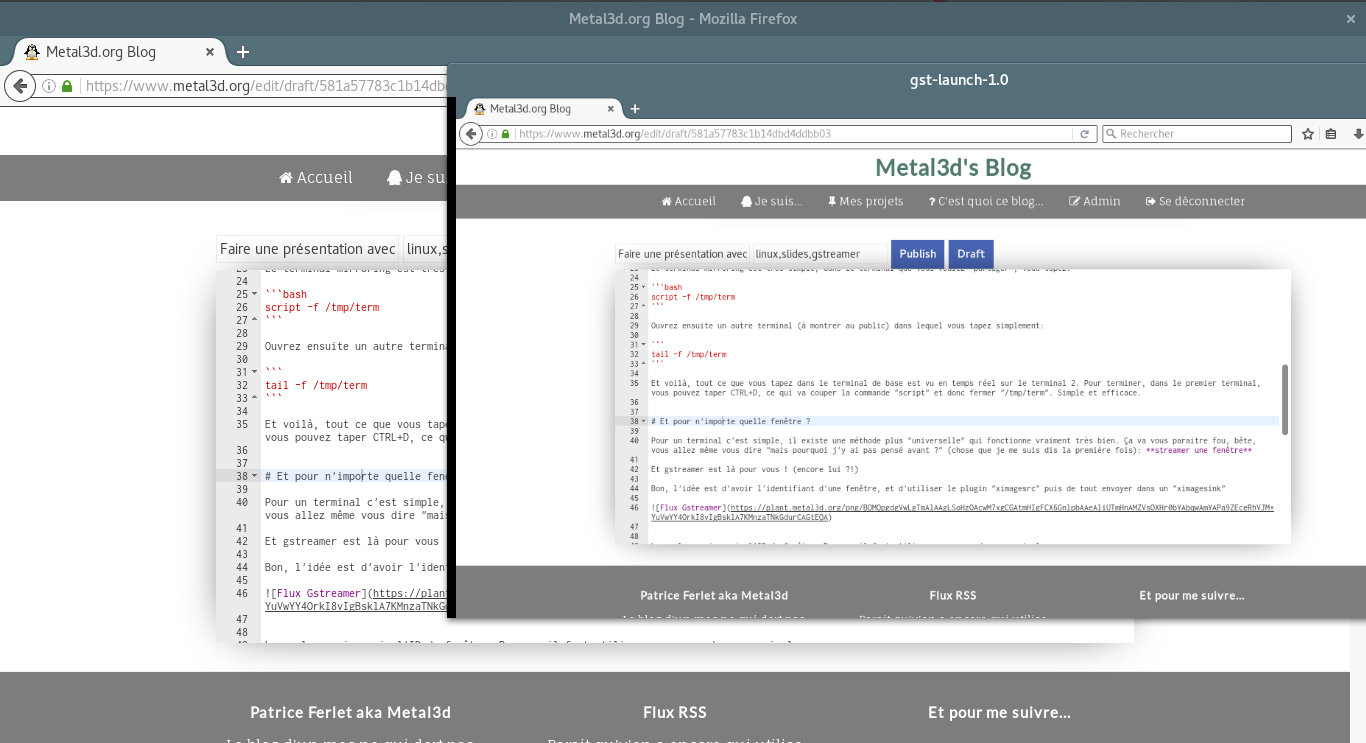Collapse the fold arrow at line 25 in Firefox
The height and width of the screenshot is (743, 1366).
[x=254, y=294]
